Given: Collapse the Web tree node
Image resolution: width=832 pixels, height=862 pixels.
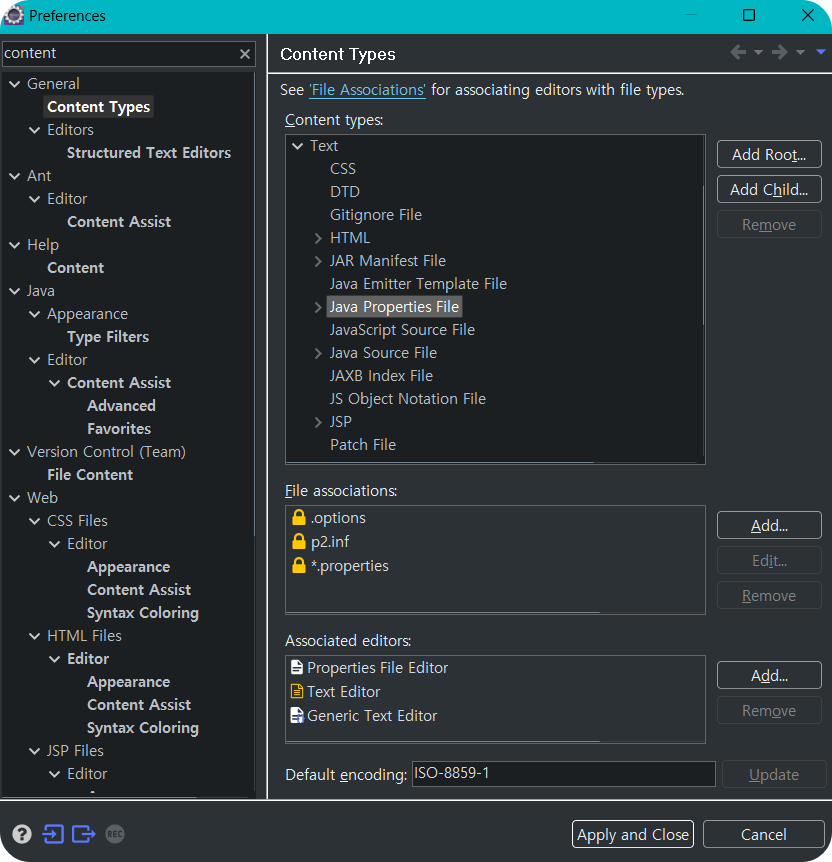Looking at the screenshot, I should [x=15, y=498].
